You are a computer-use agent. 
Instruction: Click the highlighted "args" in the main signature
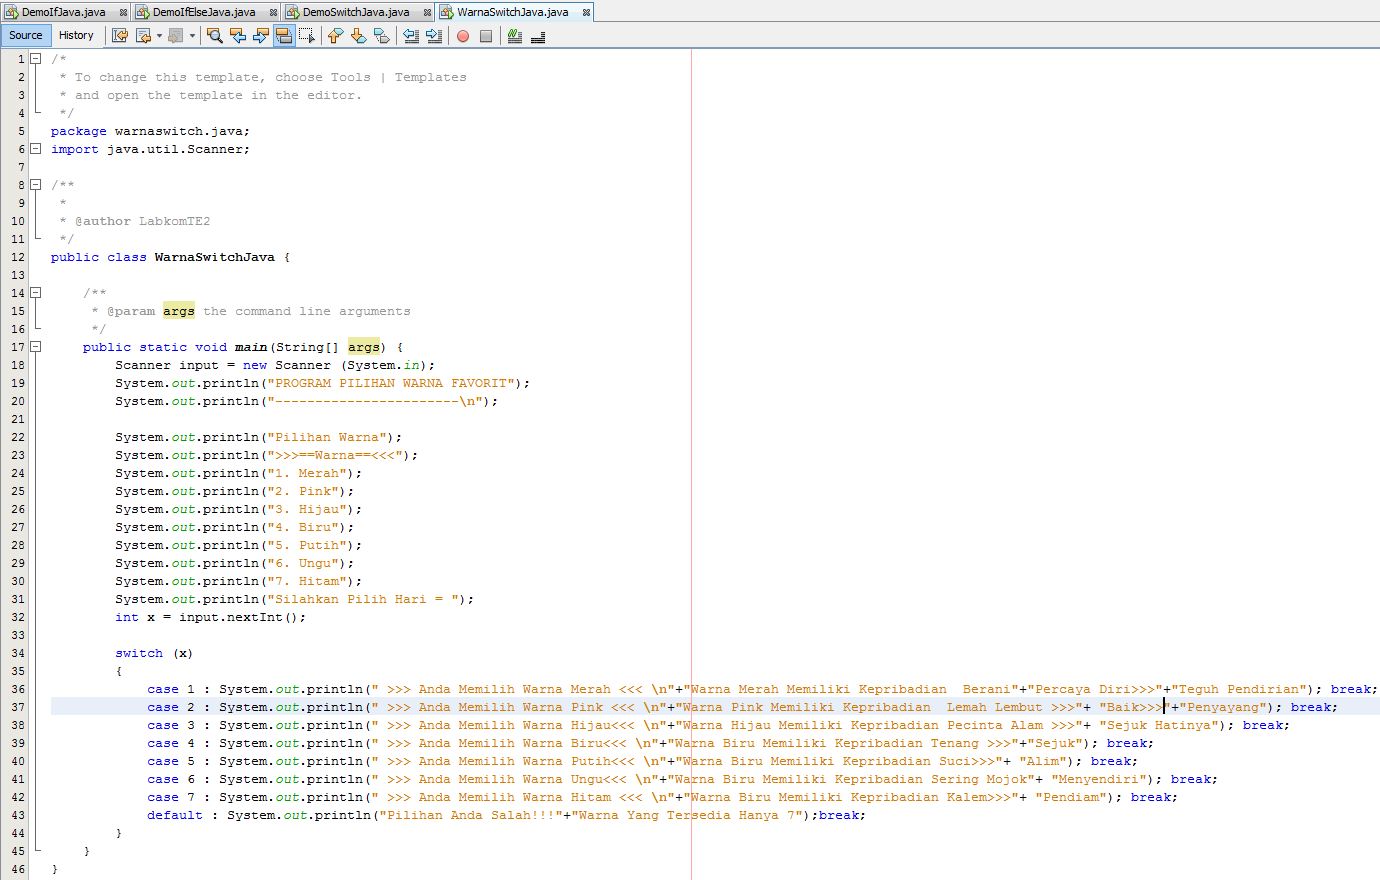[x=364, y=347]
